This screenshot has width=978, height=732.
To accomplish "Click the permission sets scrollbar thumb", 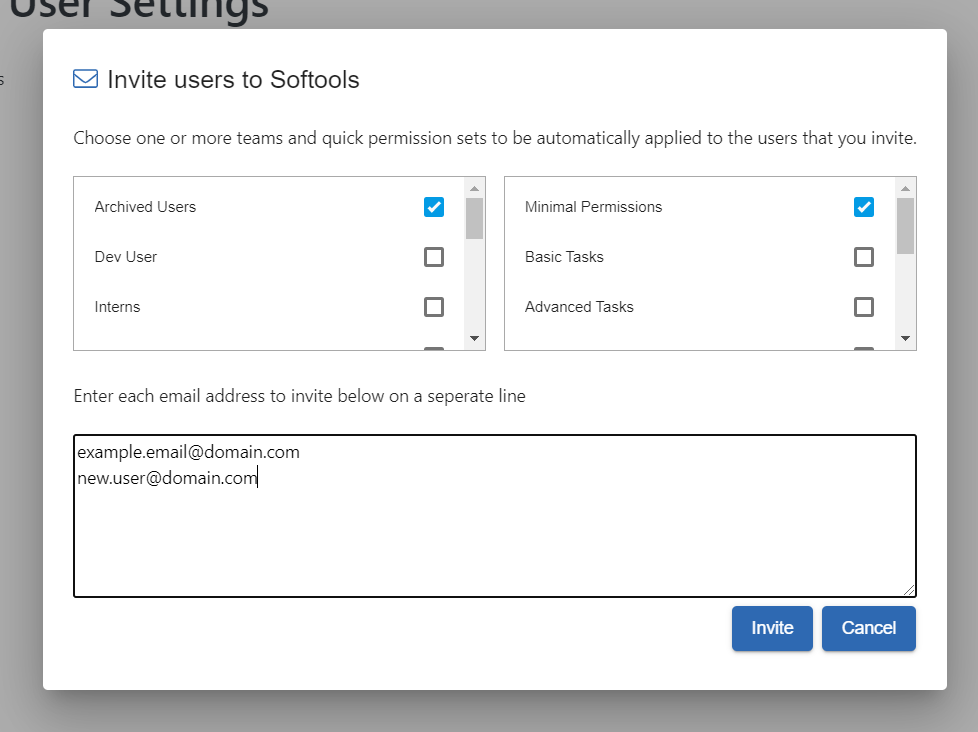I will pyautogui.click(x=905, y=226).
